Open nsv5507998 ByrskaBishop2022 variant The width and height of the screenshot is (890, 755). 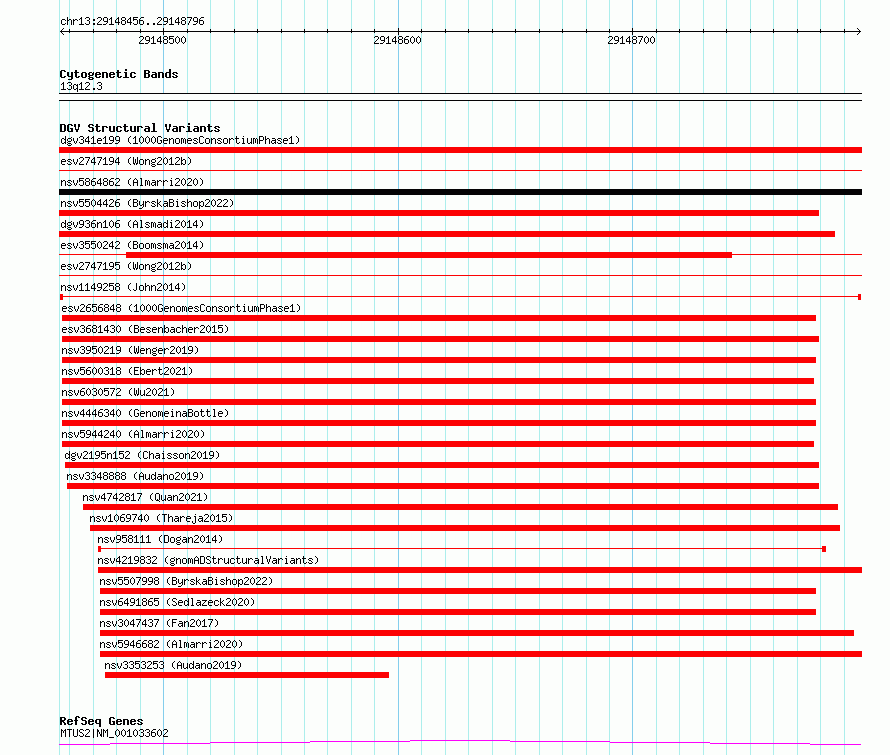click(x=186, y=581)
